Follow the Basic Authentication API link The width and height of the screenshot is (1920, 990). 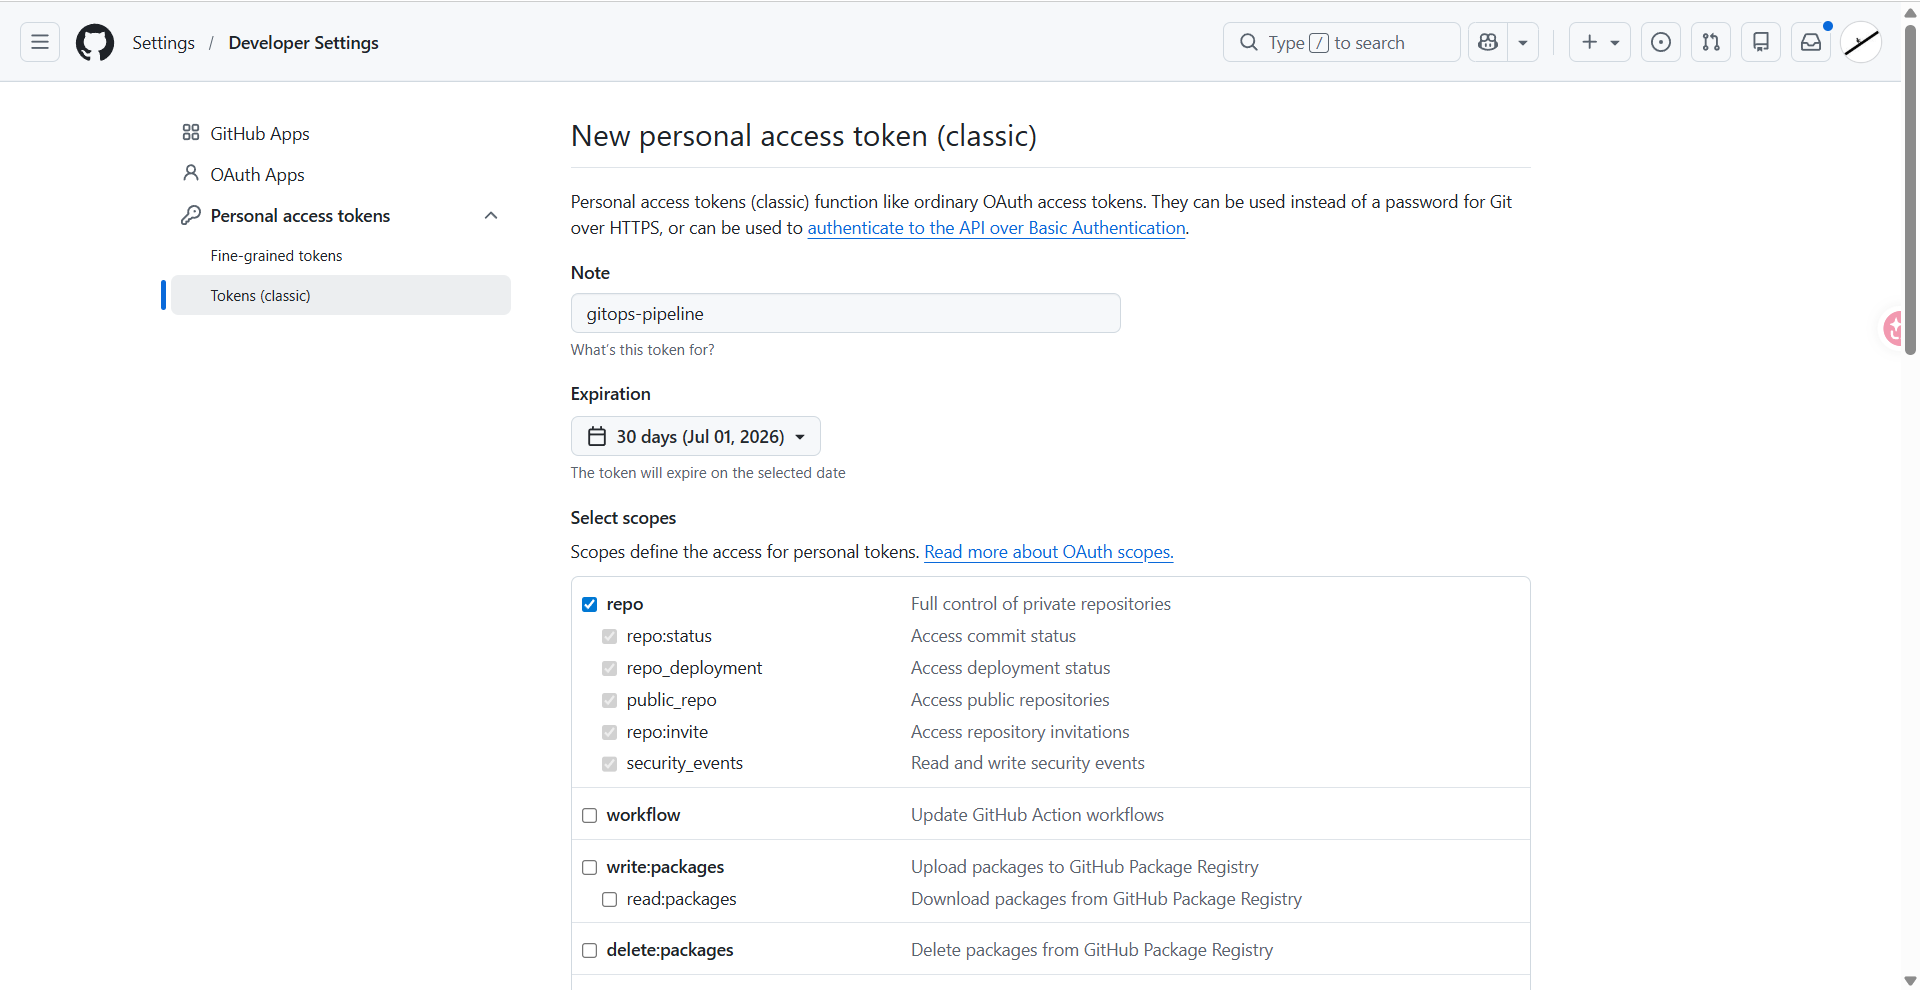(x=996, y=227)
